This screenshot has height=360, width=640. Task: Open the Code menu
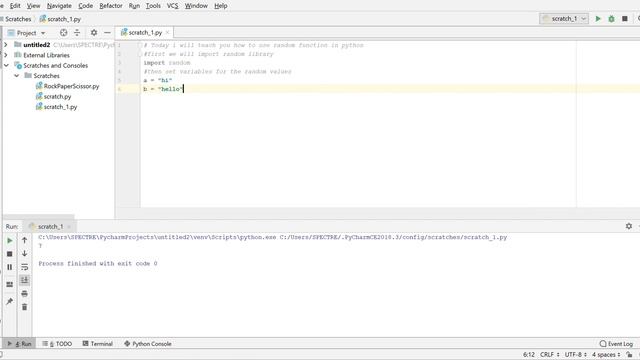tap(85, 6)
